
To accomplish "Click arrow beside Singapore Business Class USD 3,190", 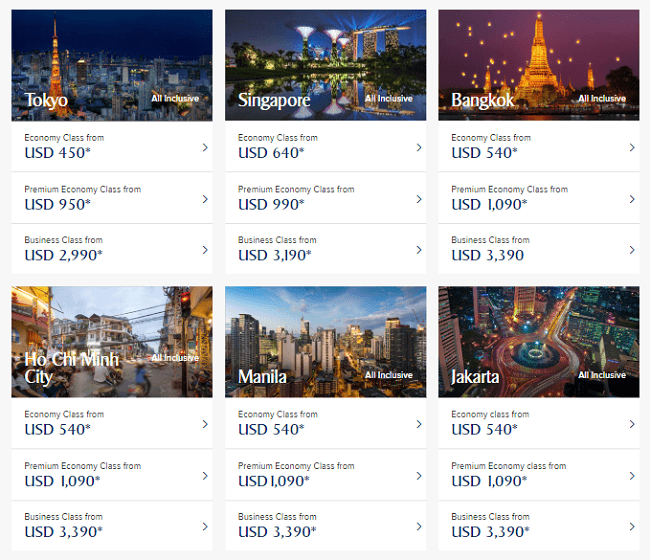I will pos(419,250).
